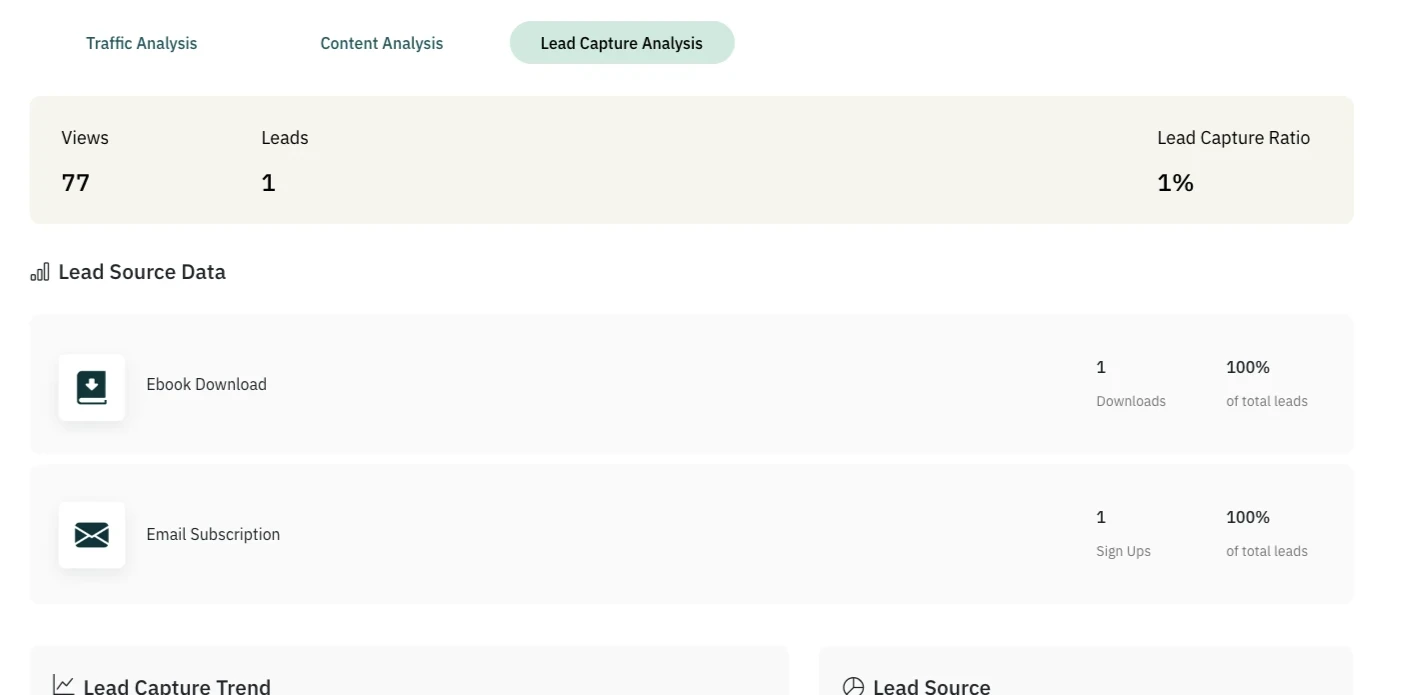Click the bar chart icon beside Lead Source Data

tap(38, 271)
